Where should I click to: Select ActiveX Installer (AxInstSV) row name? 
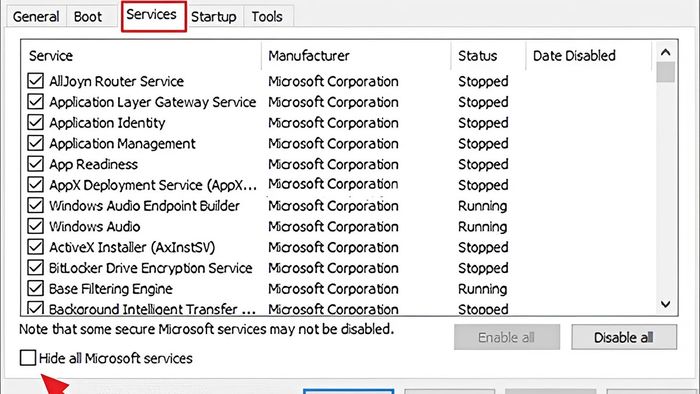[x=132, y=247]
